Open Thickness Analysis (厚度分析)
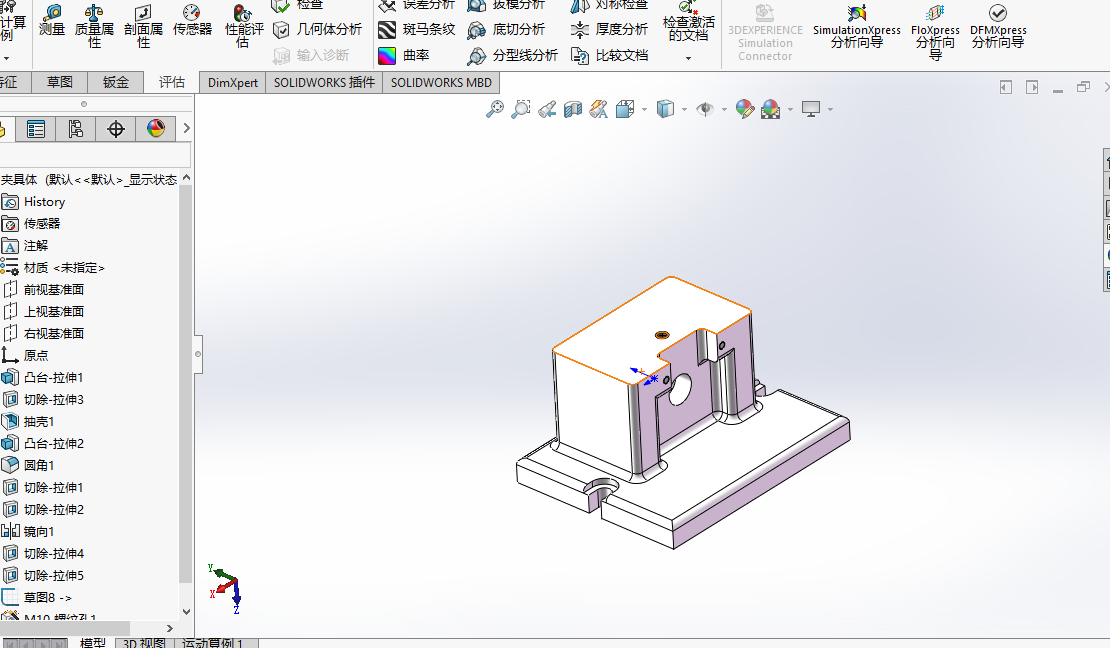 point(609,30)
